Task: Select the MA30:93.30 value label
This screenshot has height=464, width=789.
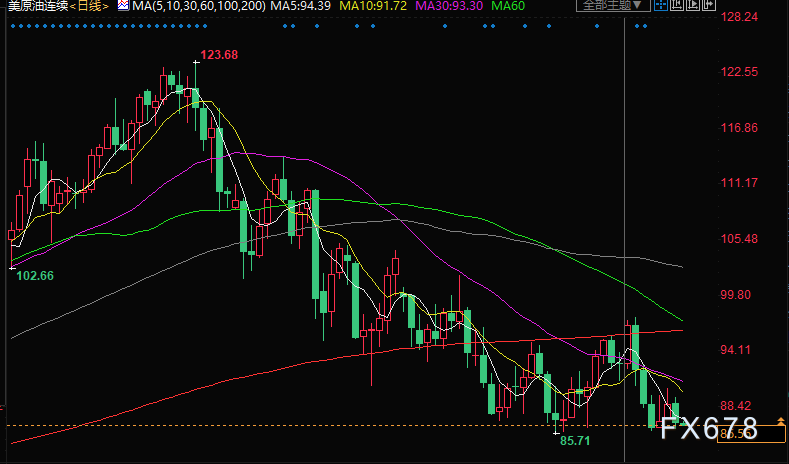Action: pos(449,6)
